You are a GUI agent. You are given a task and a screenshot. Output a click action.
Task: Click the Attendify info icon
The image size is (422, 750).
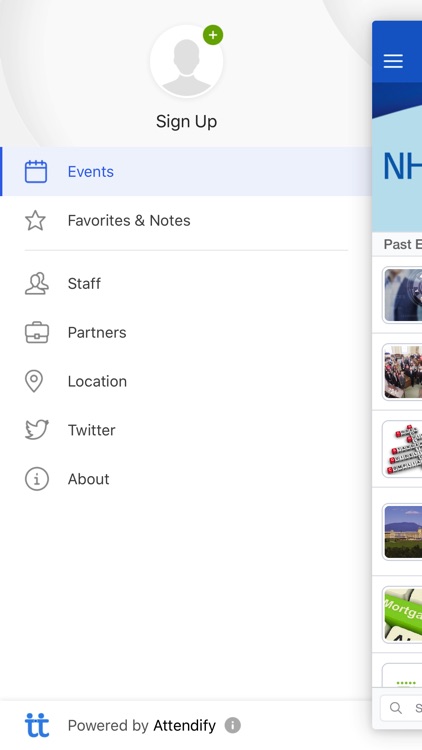click(x=233, y=725)
